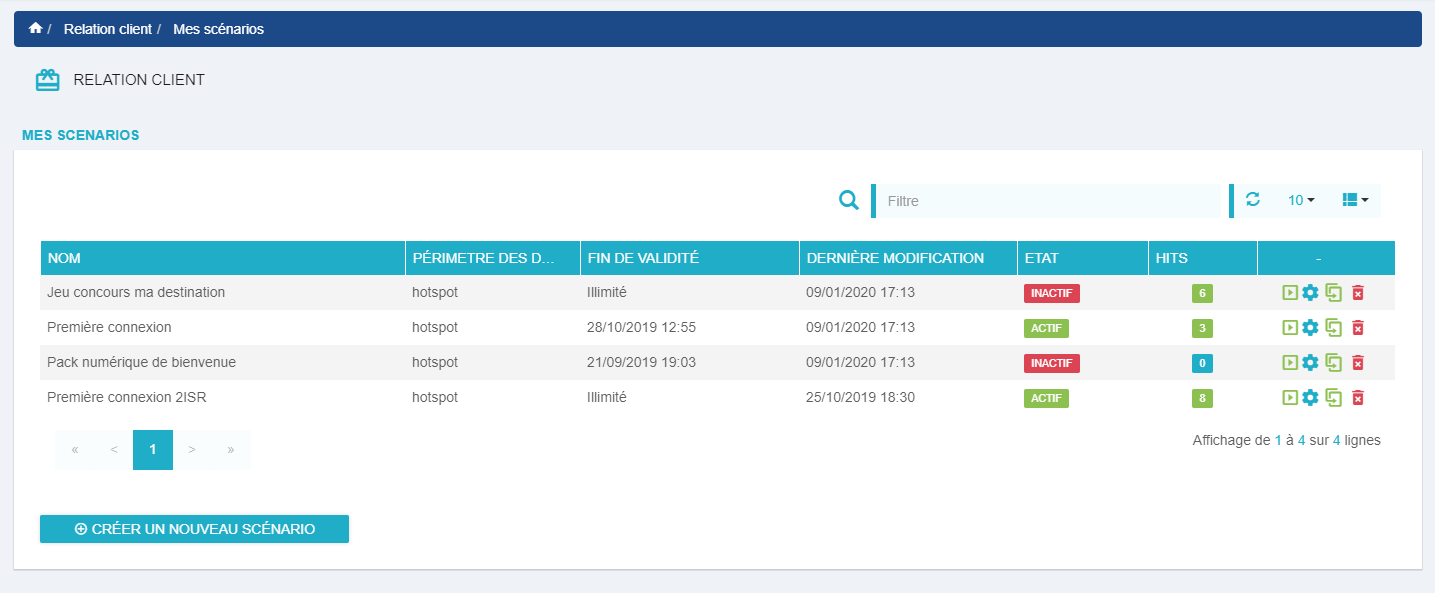Sort table by Nom column header
Viewport: 1435px width, 593px height.
(x=222, y=258)
